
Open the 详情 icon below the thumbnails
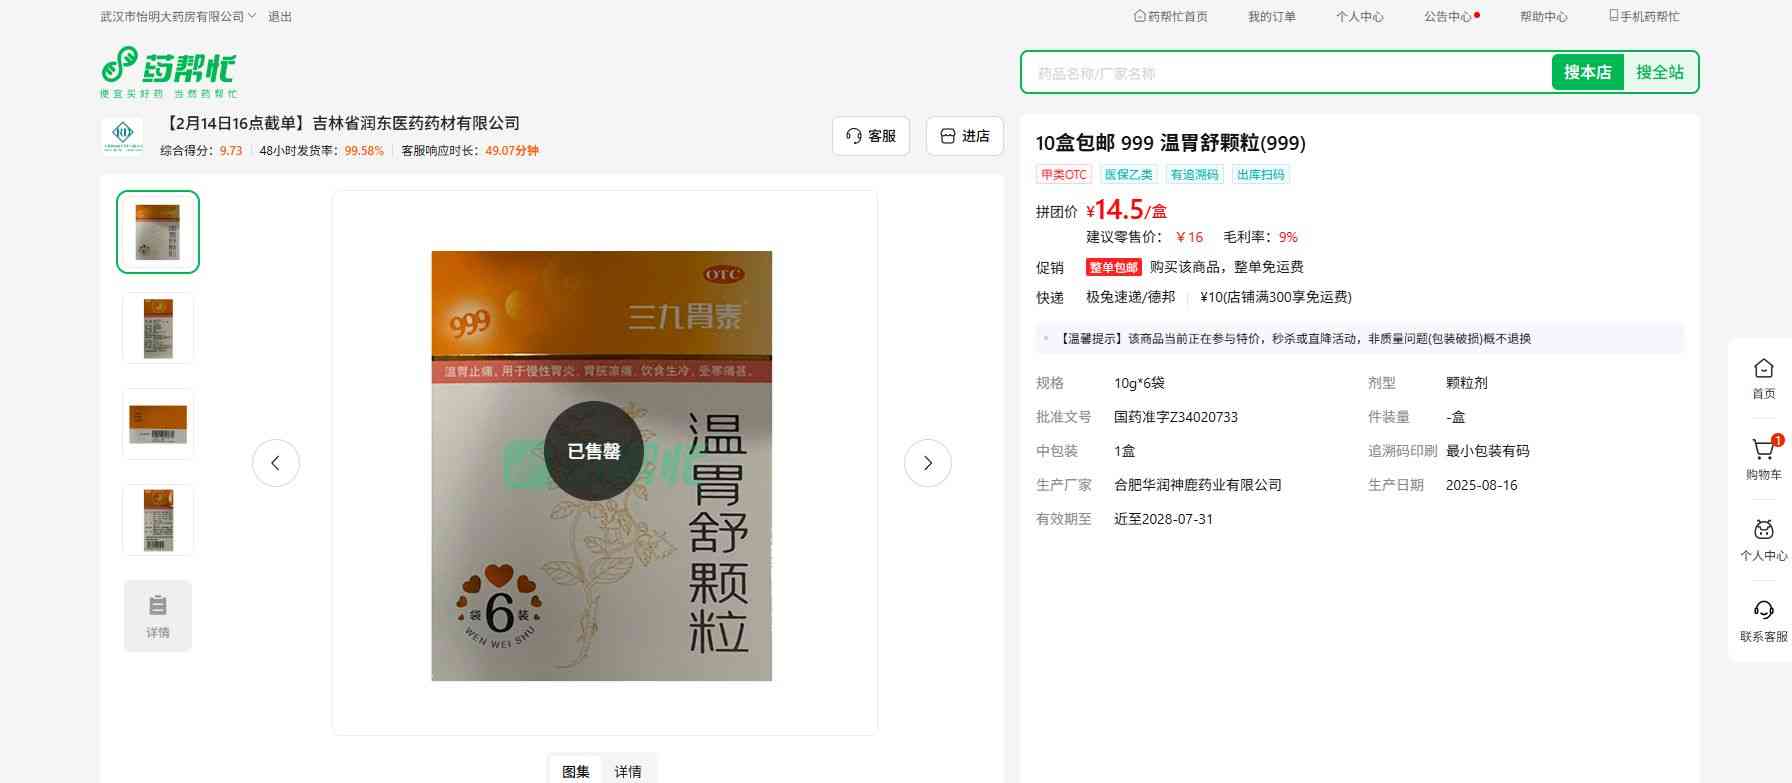[x=158, y=616]
